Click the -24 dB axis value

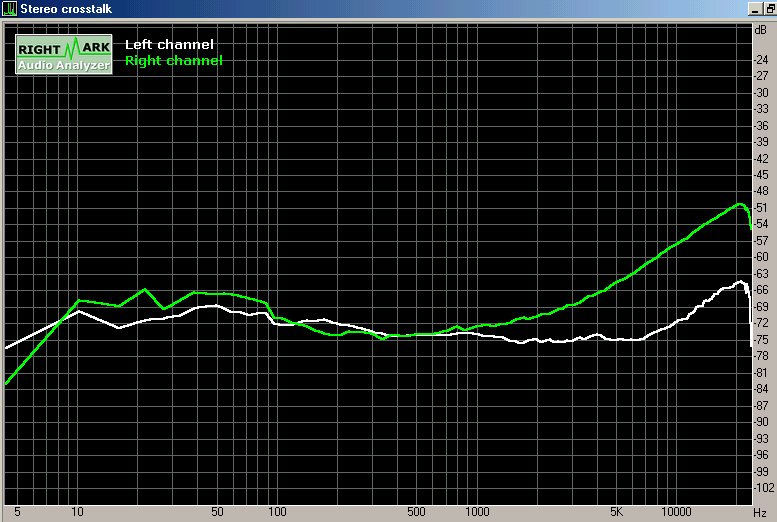[761, 60]
